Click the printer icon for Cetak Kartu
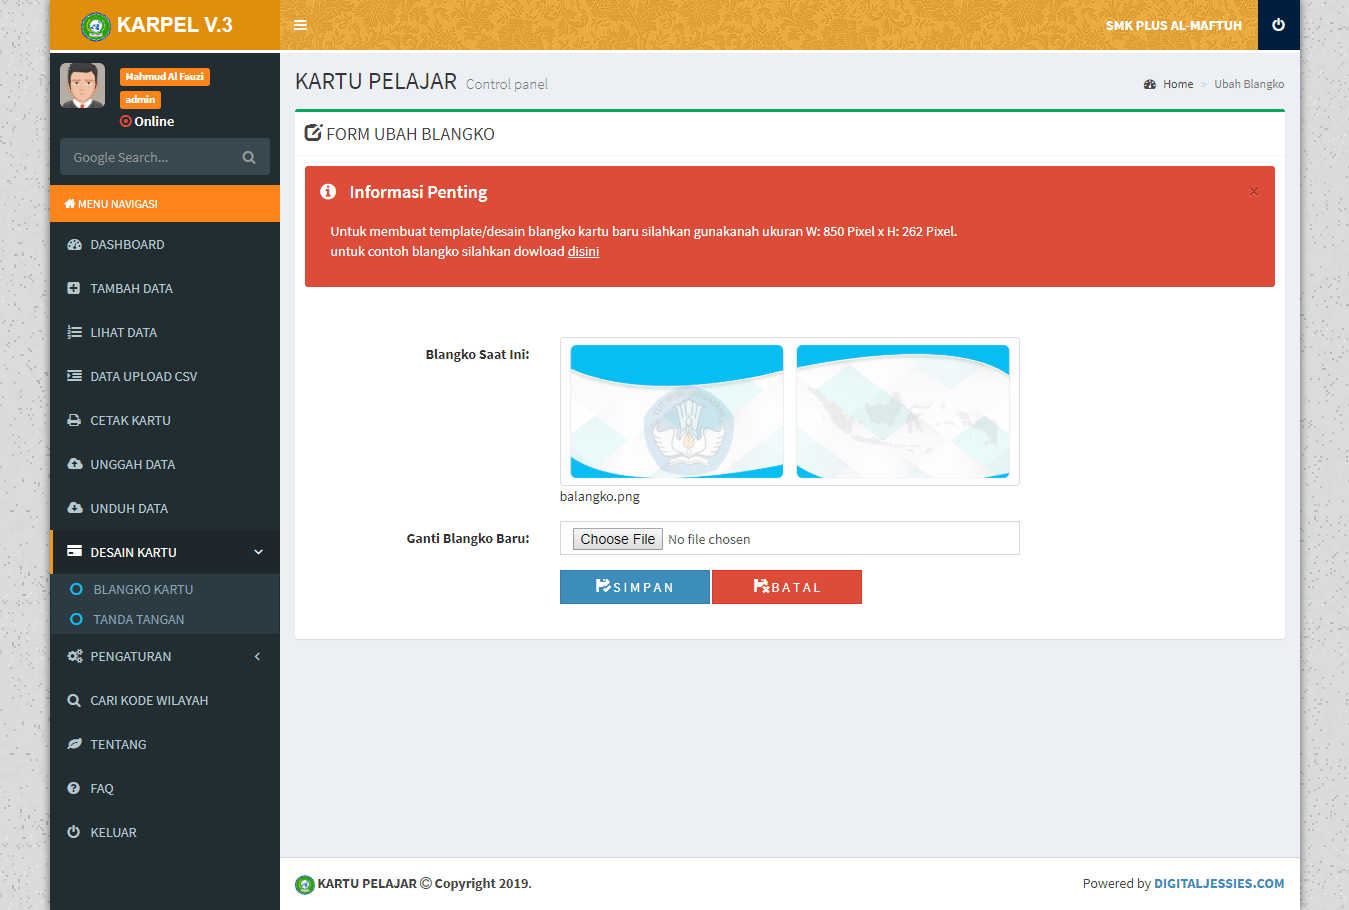This screenshot has width=1349, height=910. tap(74, 421)
